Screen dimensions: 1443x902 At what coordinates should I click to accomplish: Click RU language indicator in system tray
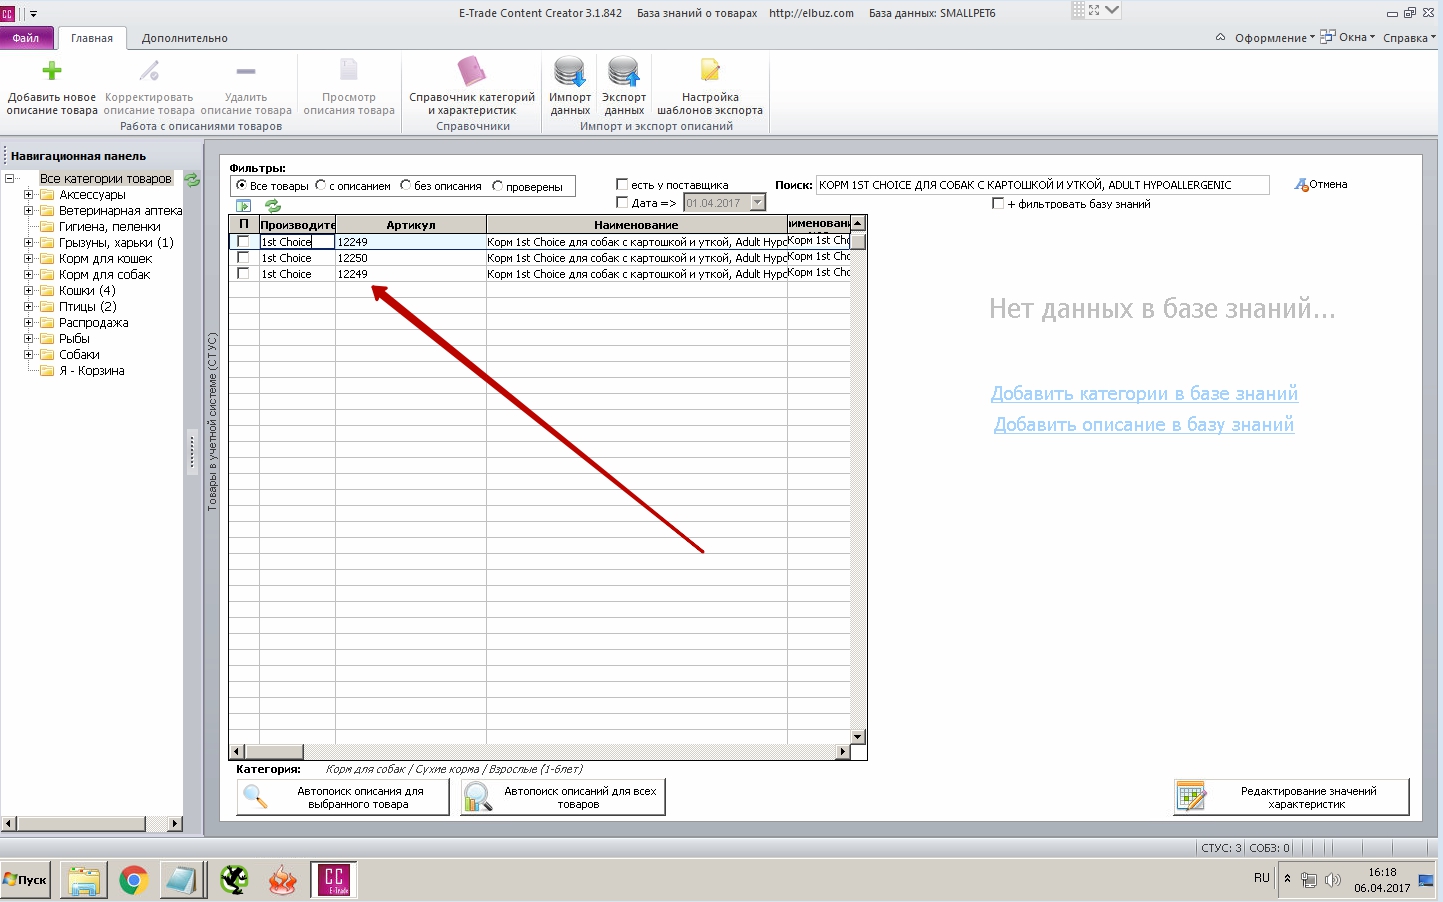click(1262, 878)
